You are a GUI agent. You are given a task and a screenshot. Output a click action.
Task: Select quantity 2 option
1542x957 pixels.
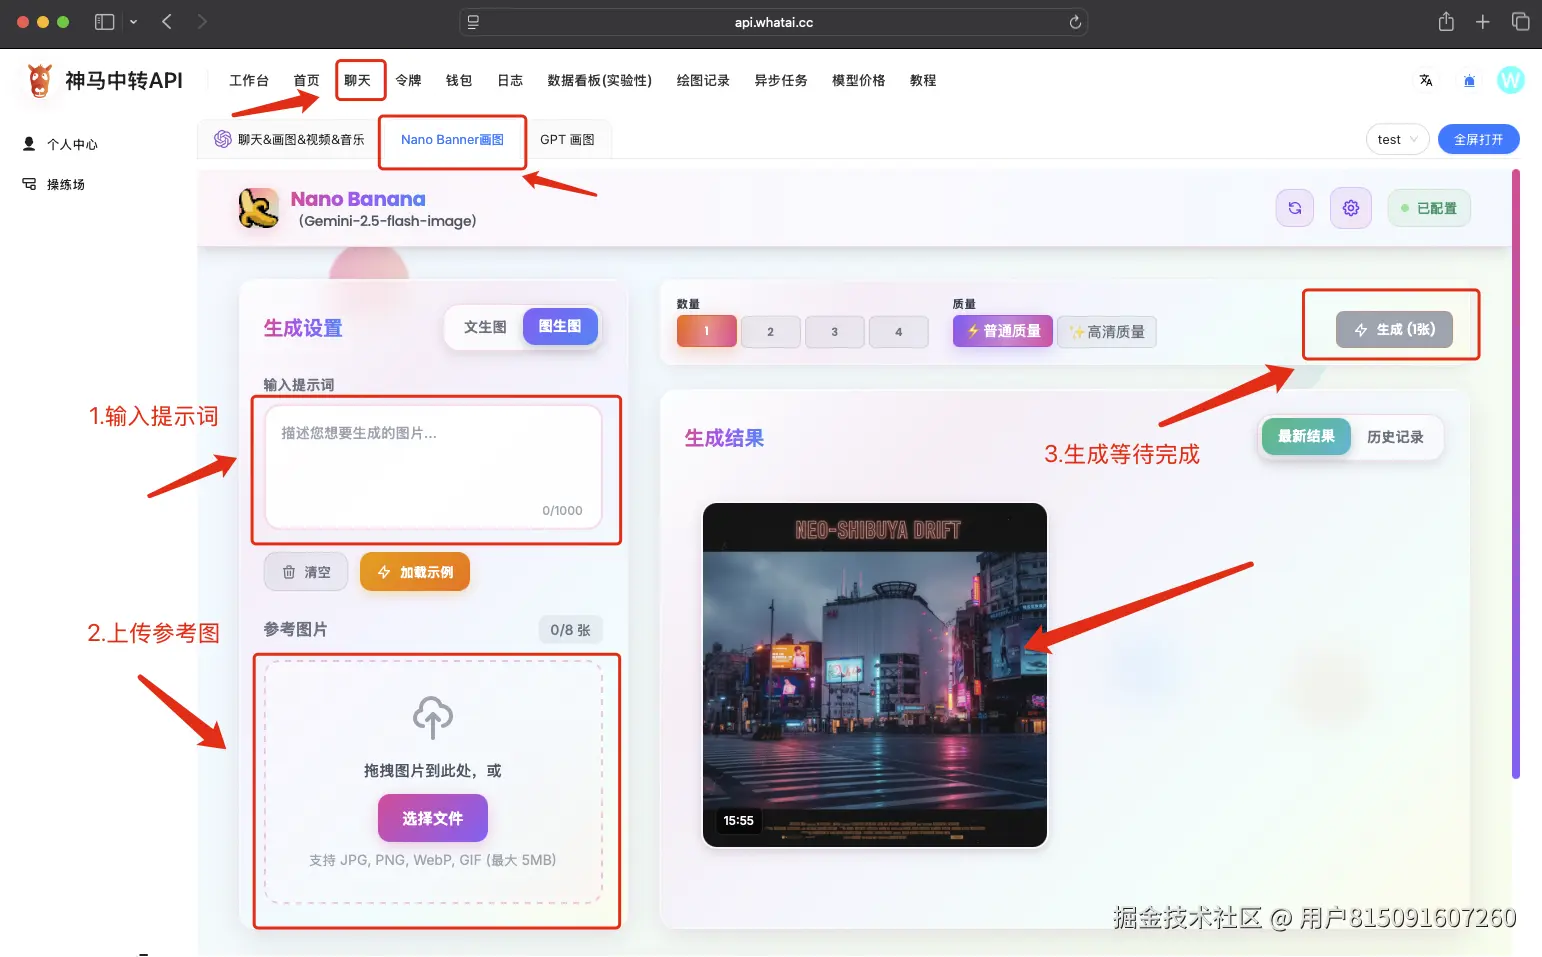pos(770,331)
